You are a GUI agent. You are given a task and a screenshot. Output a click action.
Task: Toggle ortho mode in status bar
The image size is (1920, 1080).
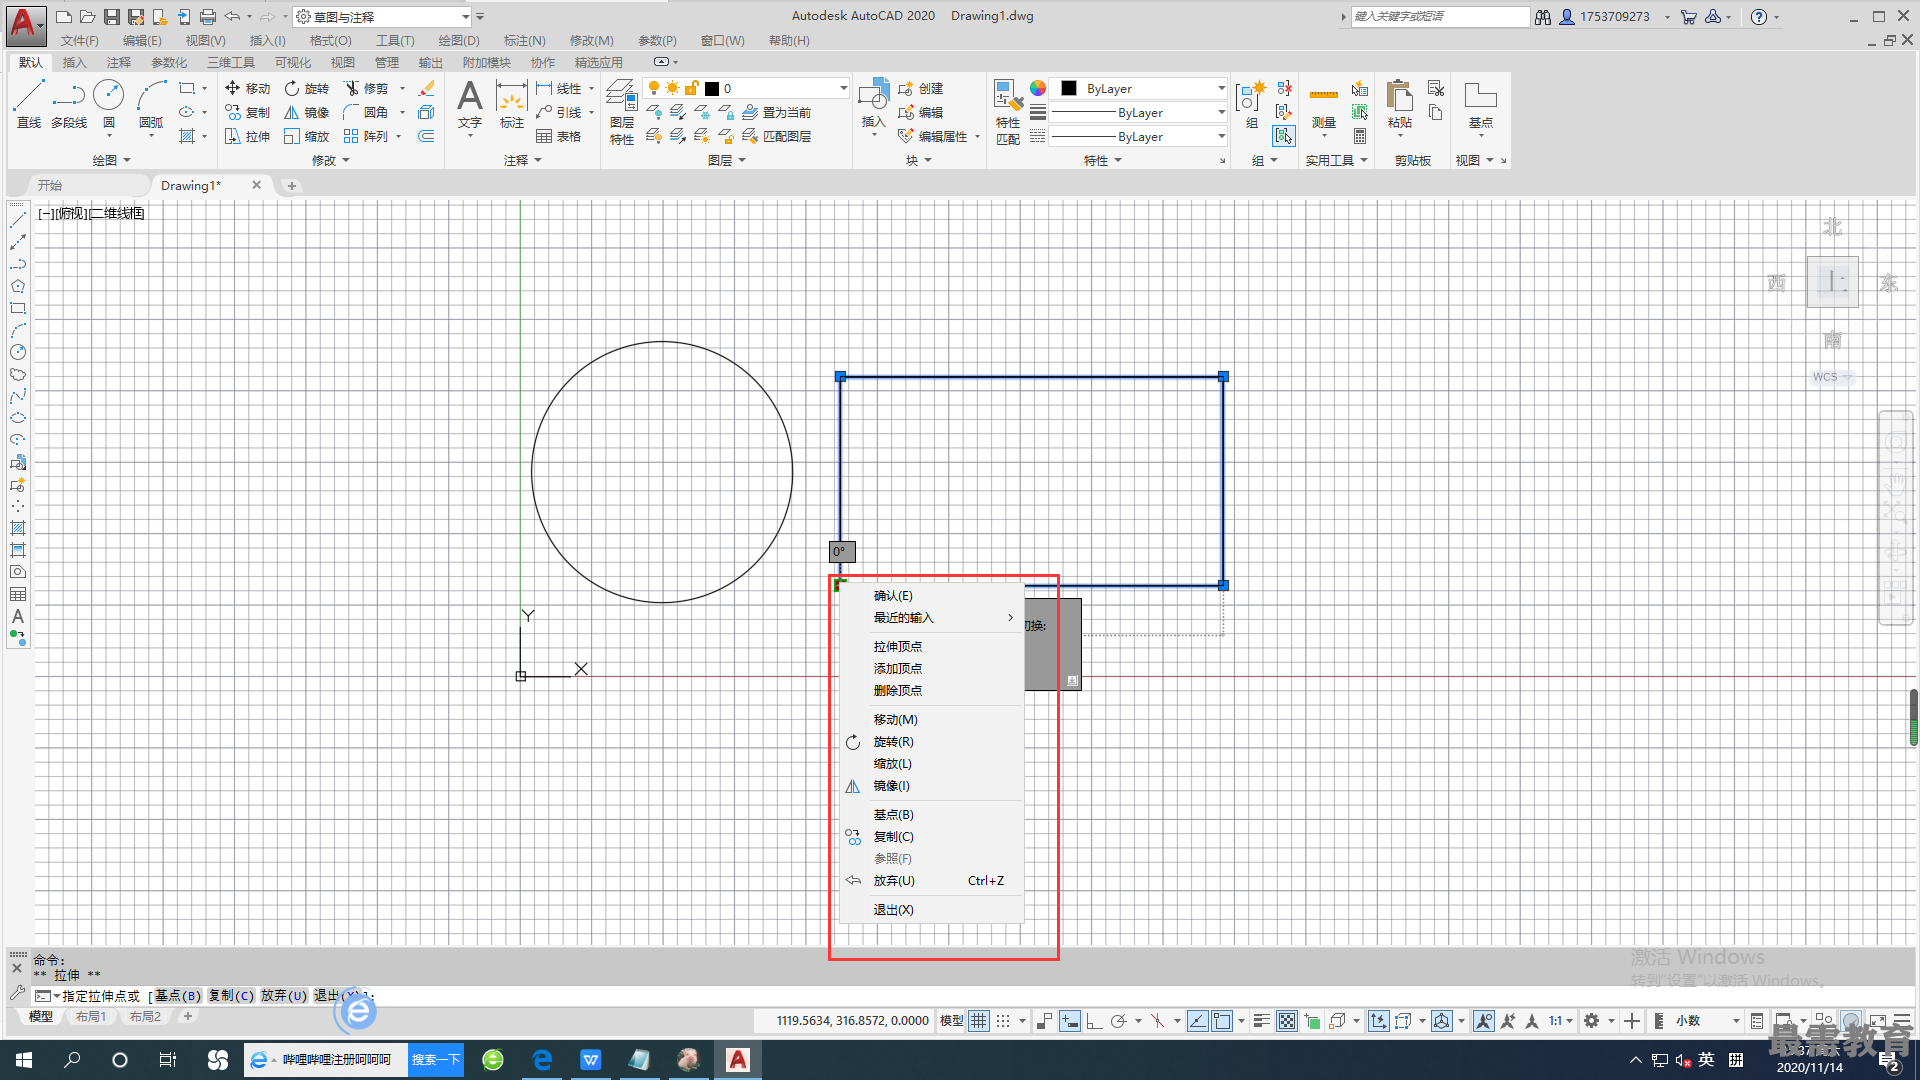pyautogui.click(x=1094, y=1021)
